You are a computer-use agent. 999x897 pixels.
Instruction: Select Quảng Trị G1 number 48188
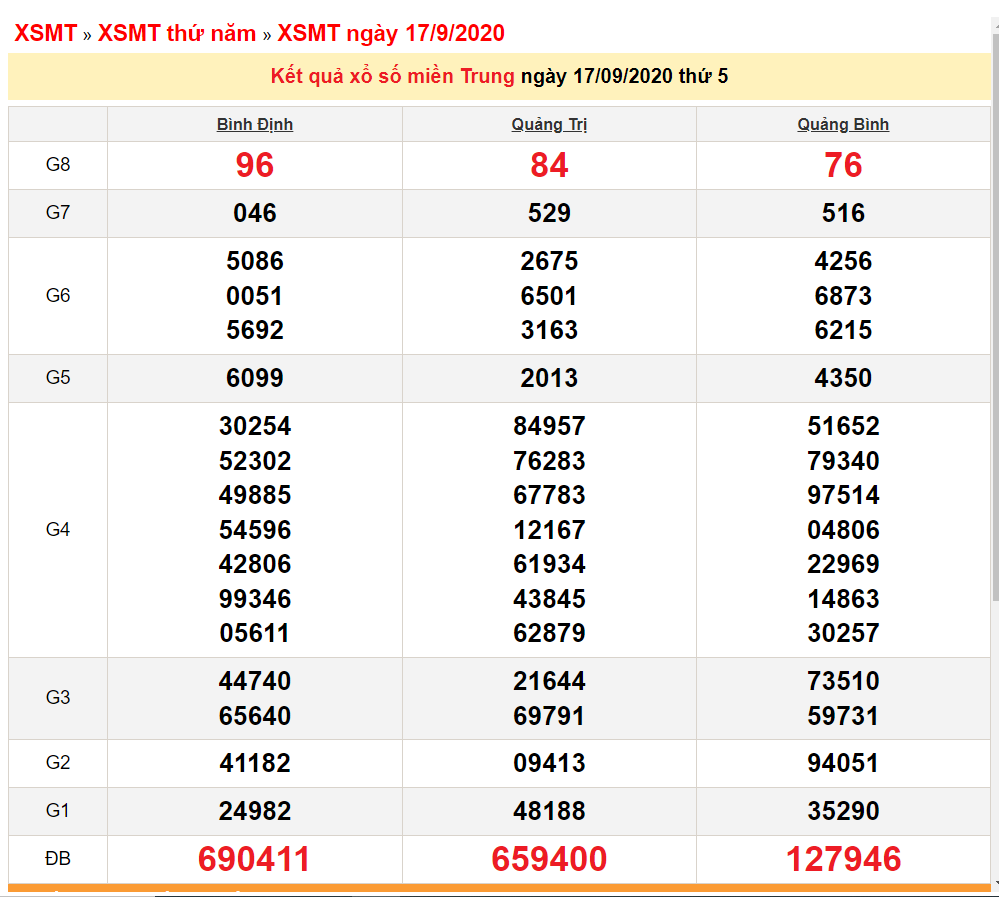pos(548,811)
